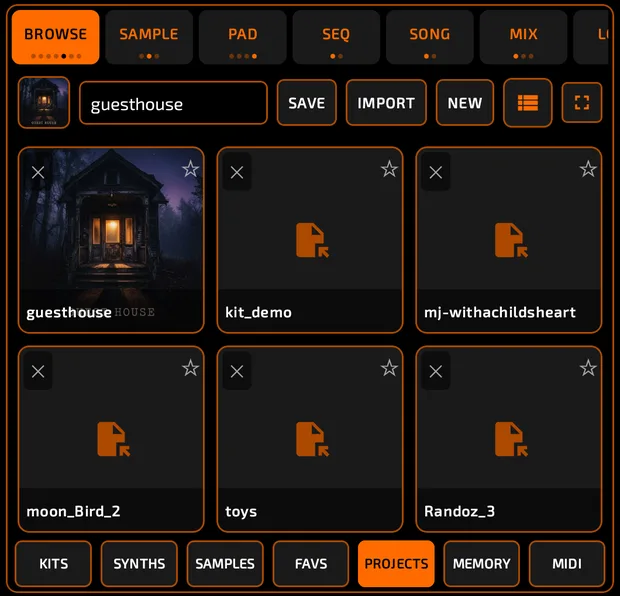This screenshot has width=620, height=596.
Task: Remove the kit_demo project via X icon
Action: pos(237,172)
